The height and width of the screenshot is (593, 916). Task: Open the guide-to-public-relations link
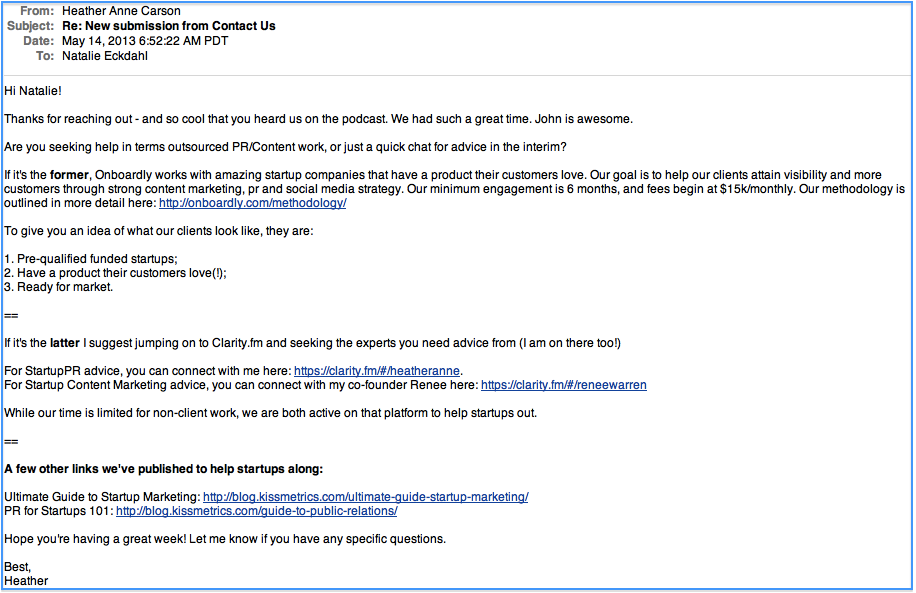pyautogui.click(x=256, y=511)
